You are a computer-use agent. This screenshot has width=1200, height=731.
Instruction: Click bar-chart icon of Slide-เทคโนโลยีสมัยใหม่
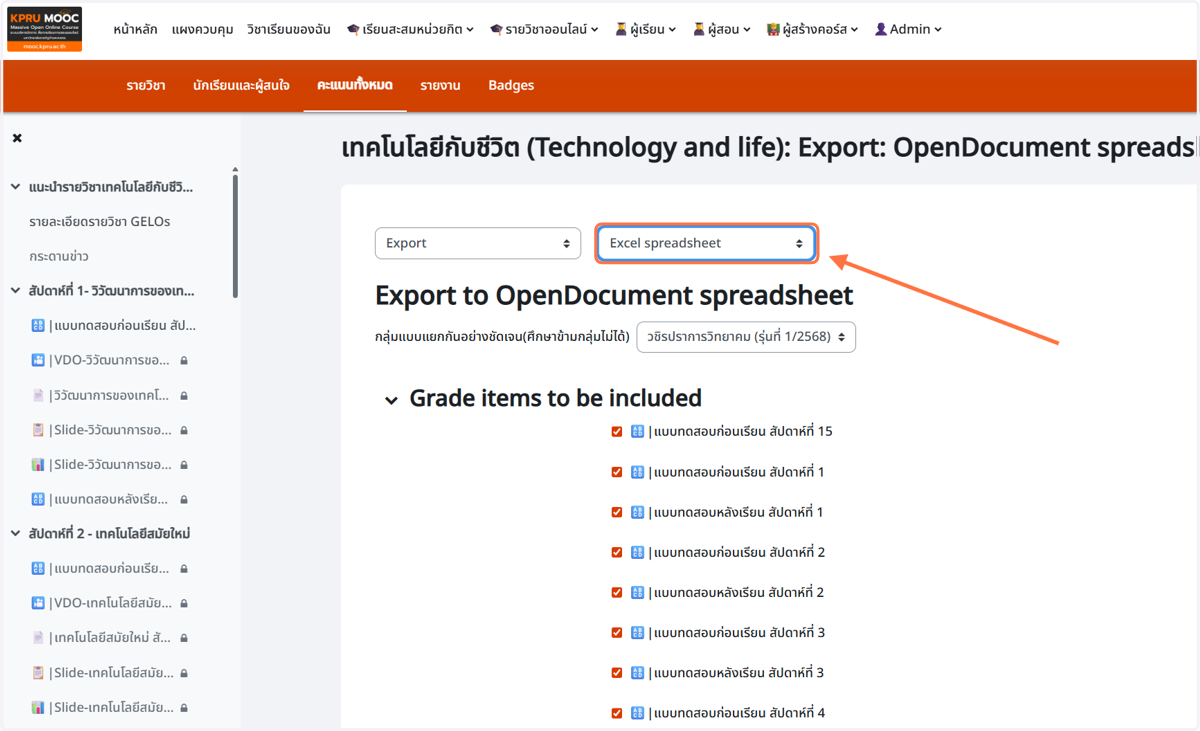click(38, 707)
